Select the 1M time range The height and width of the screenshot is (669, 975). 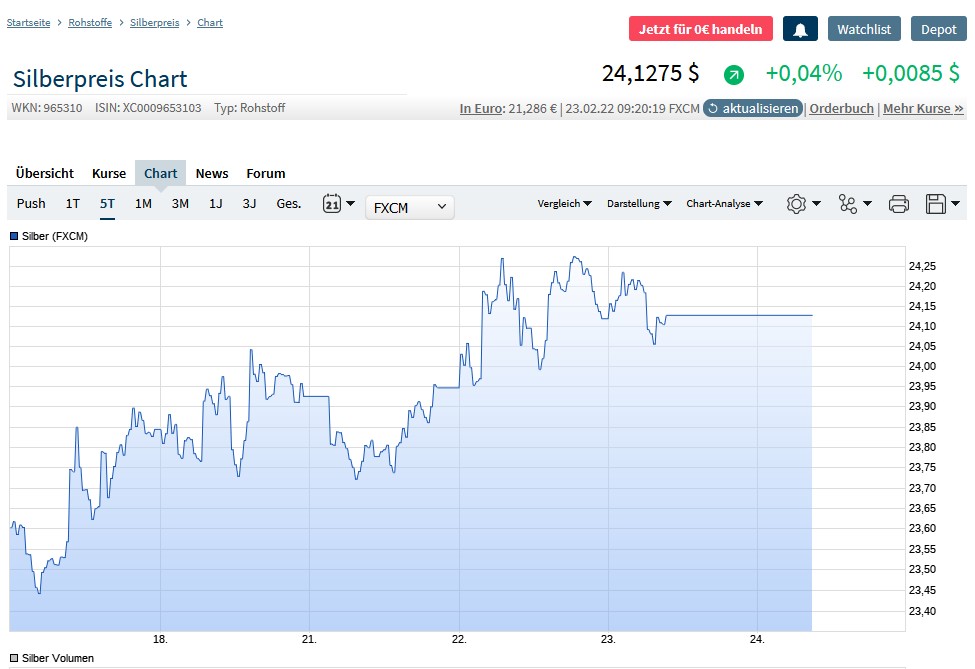(143, 204)
